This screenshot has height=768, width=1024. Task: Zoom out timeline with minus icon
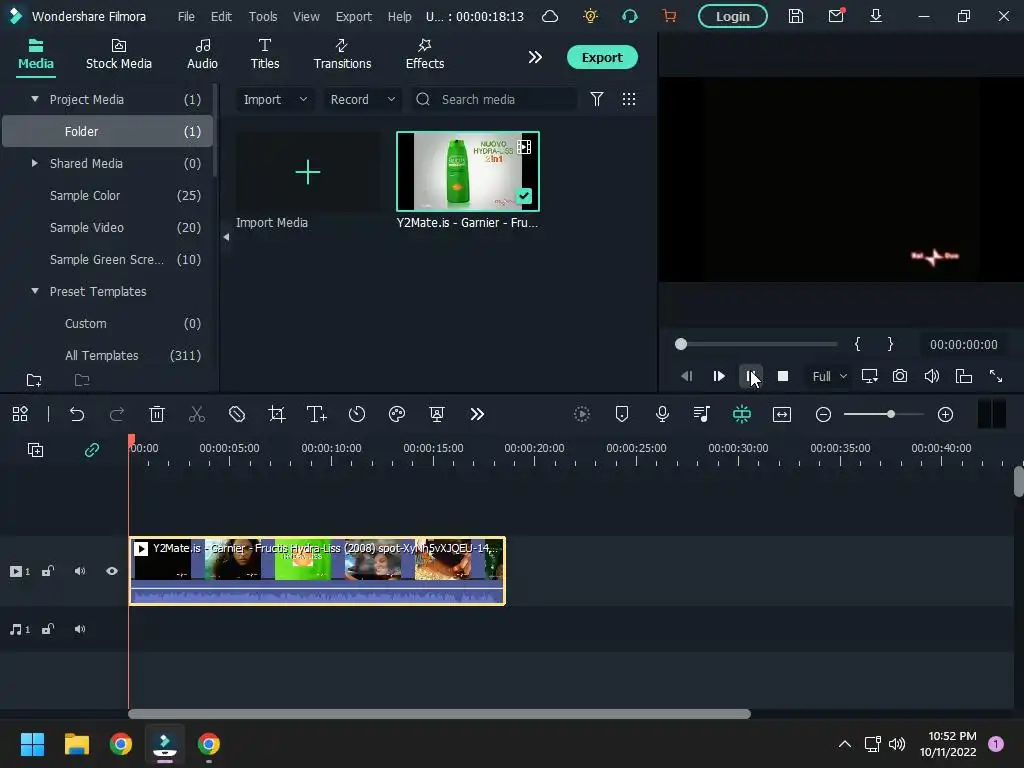click(x=824, y=414)
